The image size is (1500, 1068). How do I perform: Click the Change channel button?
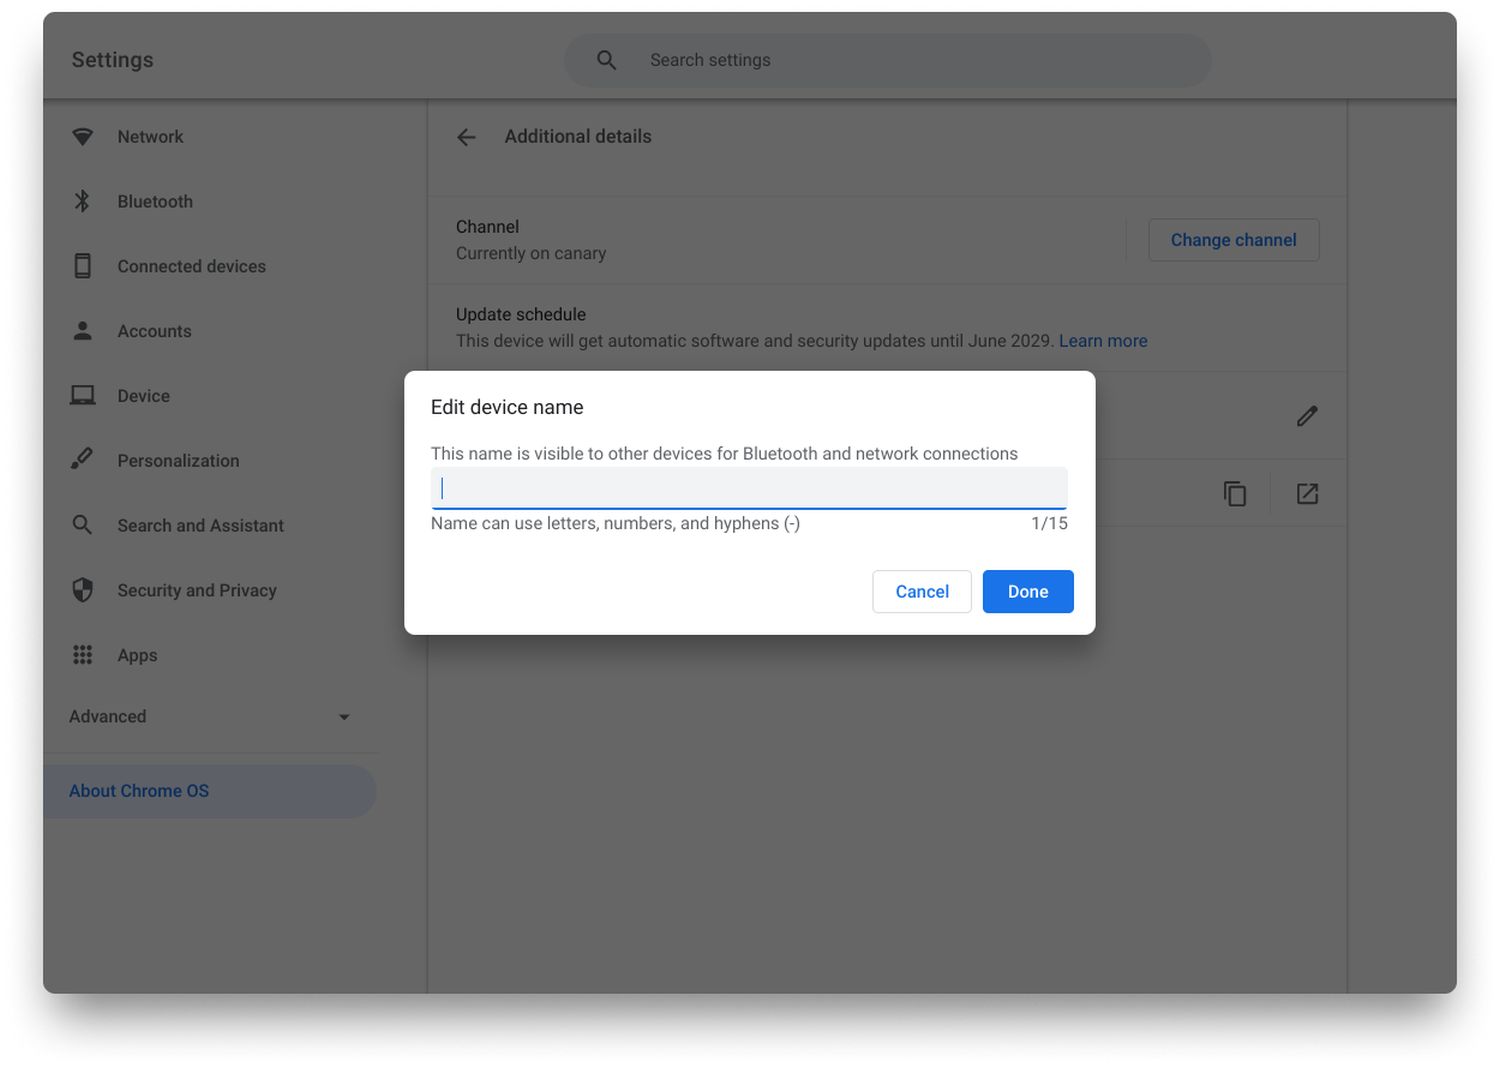tap(1233, 240)
